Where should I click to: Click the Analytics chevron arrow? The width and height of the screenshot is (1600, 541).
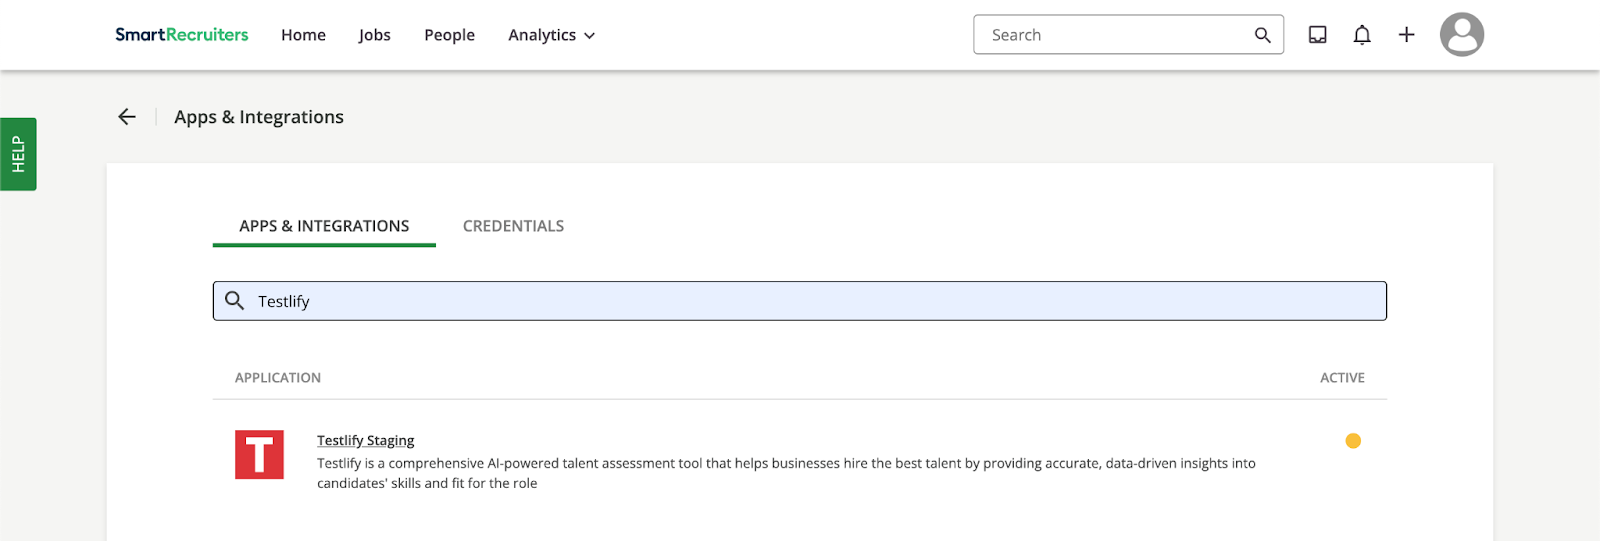click(x=590, y=36)
